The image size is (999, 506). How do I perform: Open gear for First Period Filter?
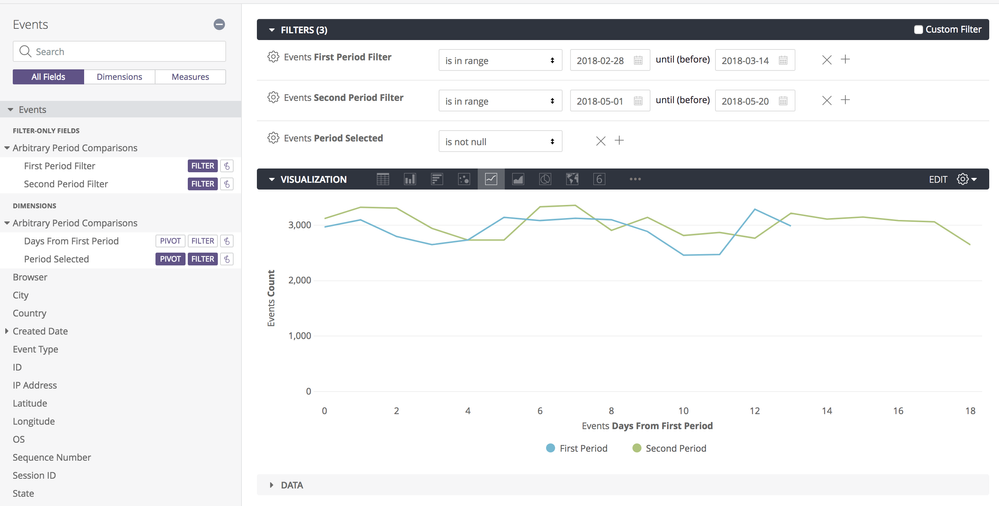point(273,57)
